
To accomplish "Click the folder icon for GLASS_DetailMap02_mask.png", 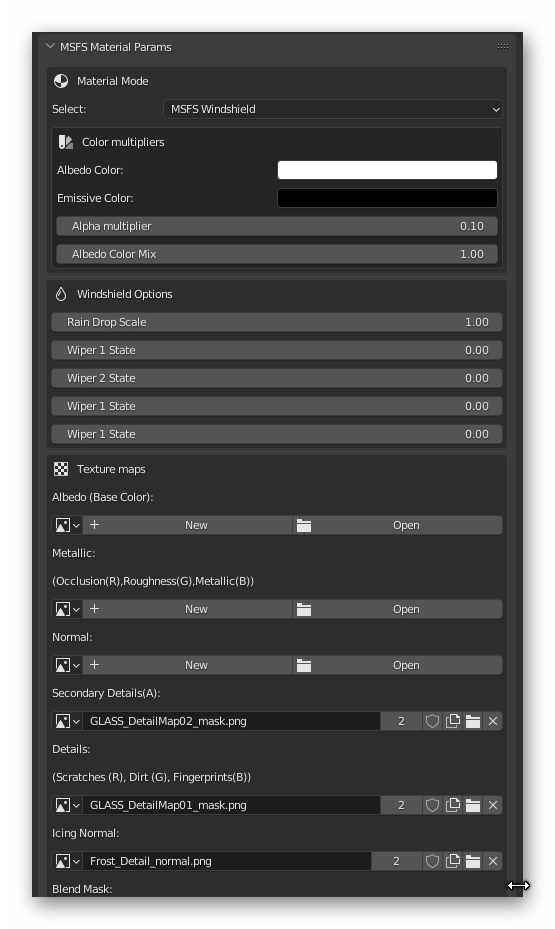I will (x=473, y=721).
